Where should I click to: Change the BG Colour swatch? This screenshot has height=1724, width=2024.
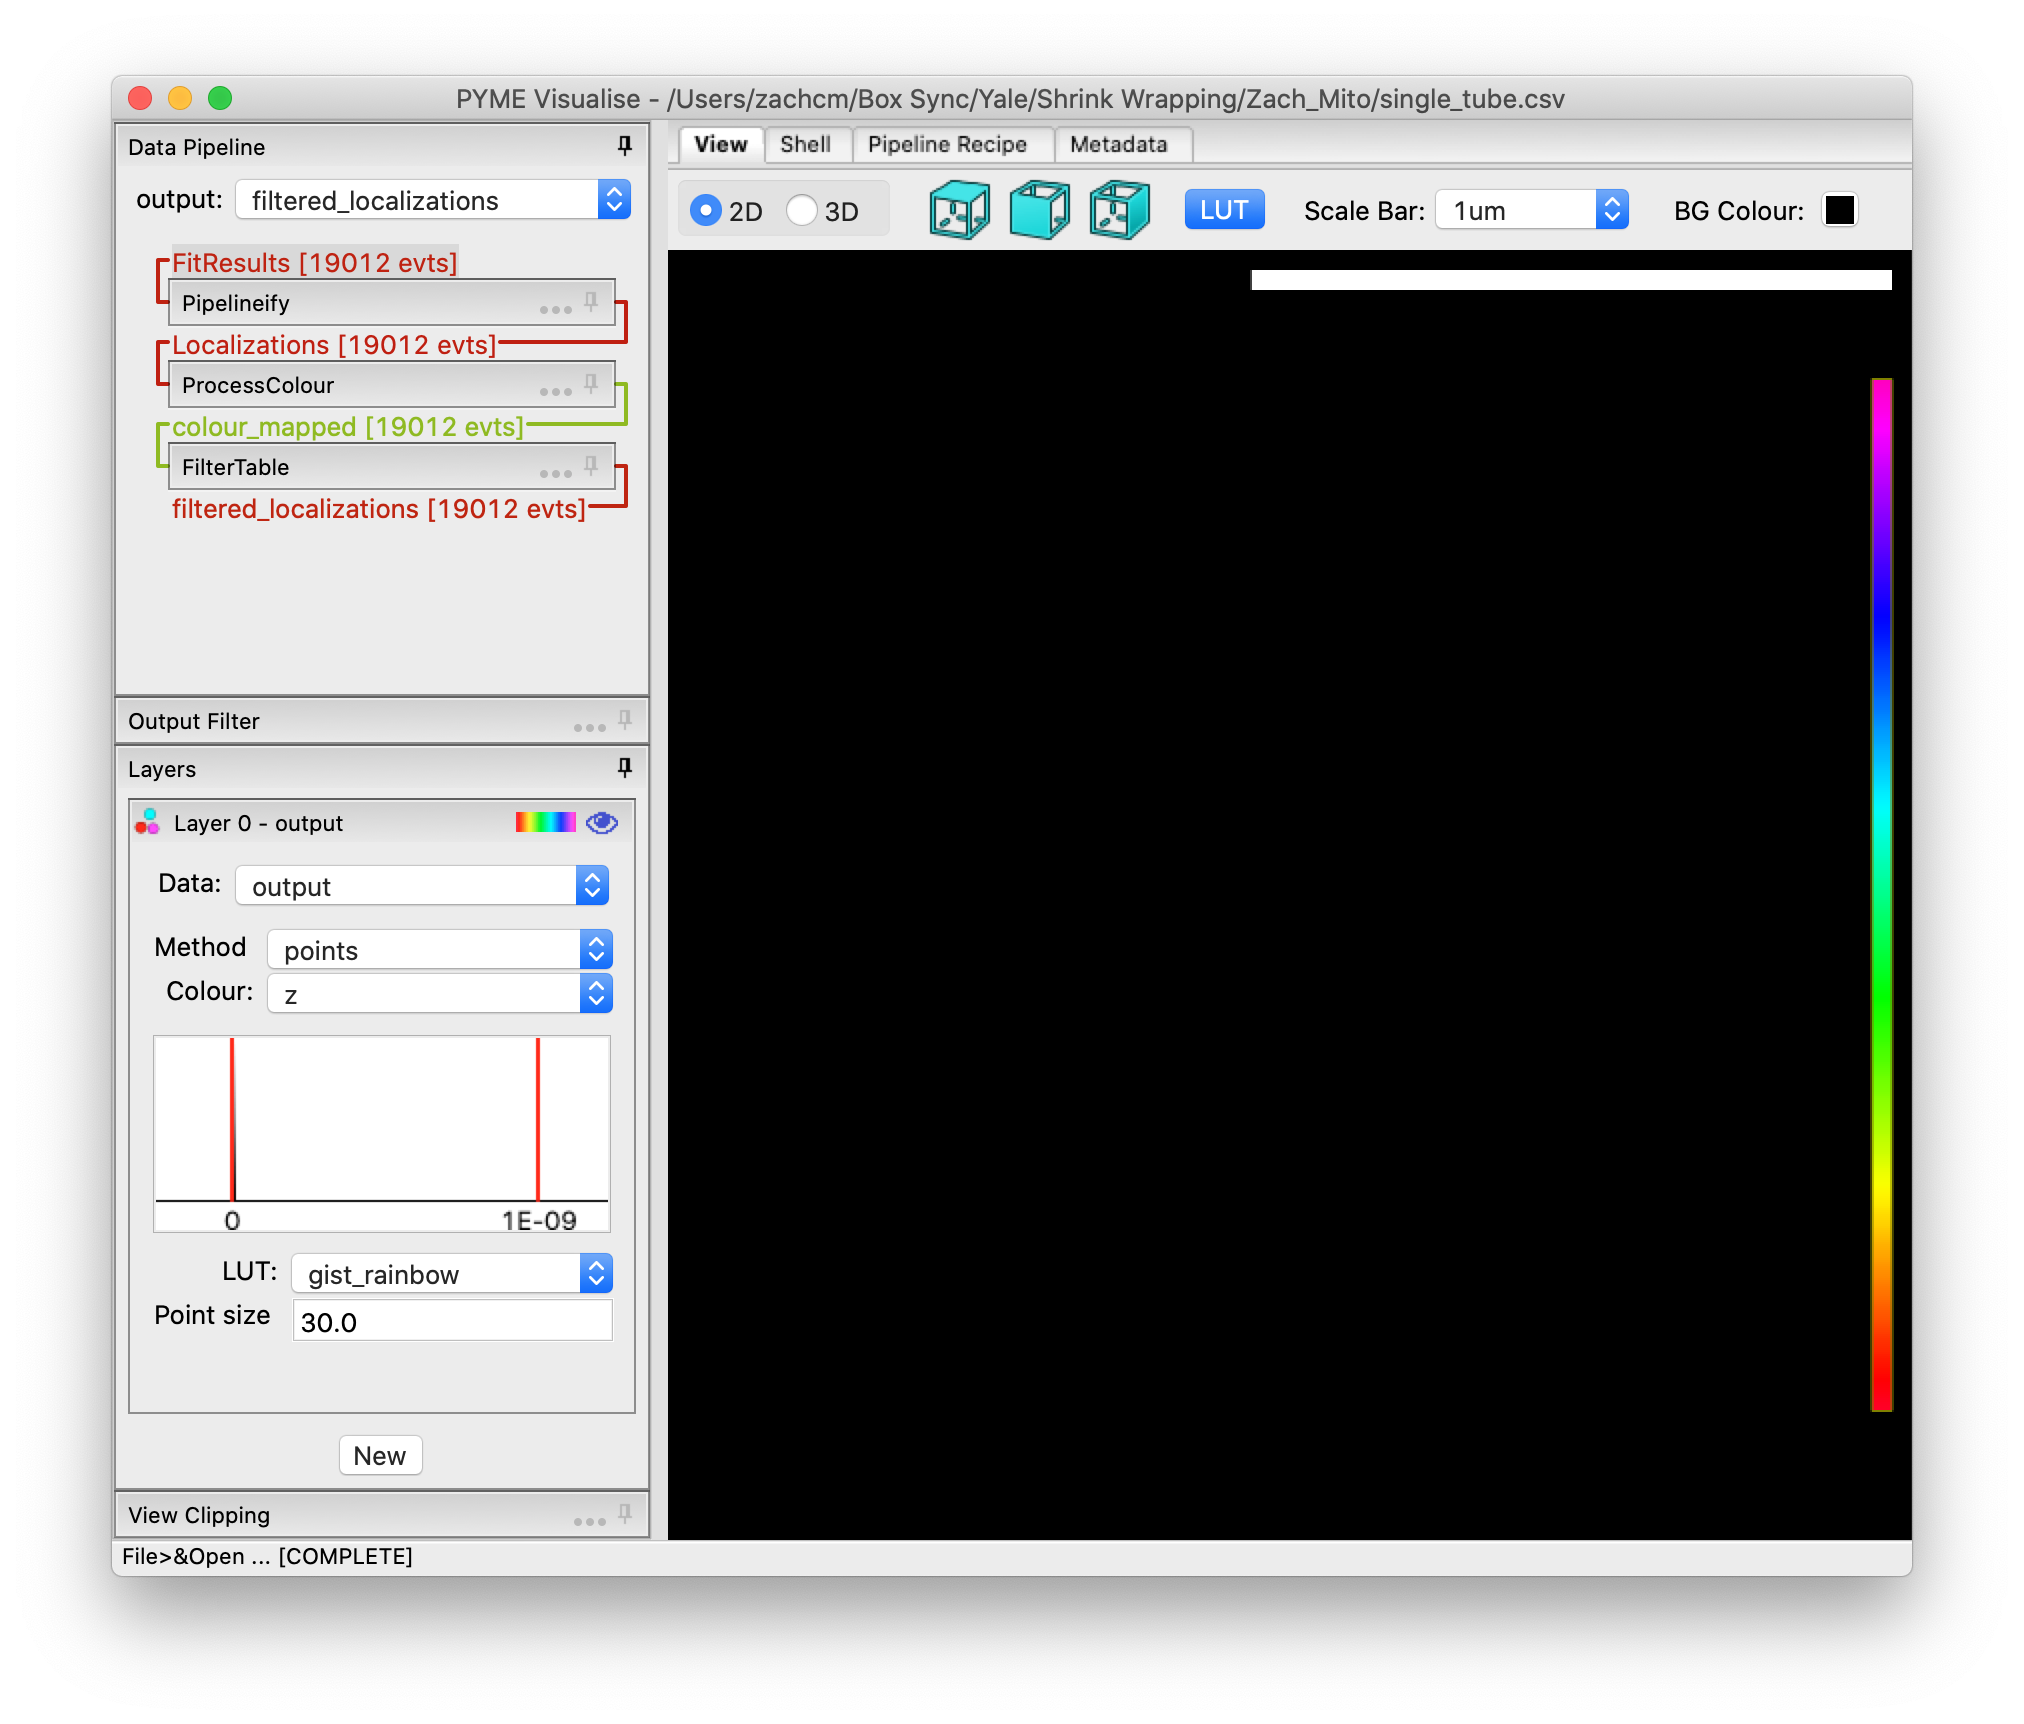click(1838, 209)
